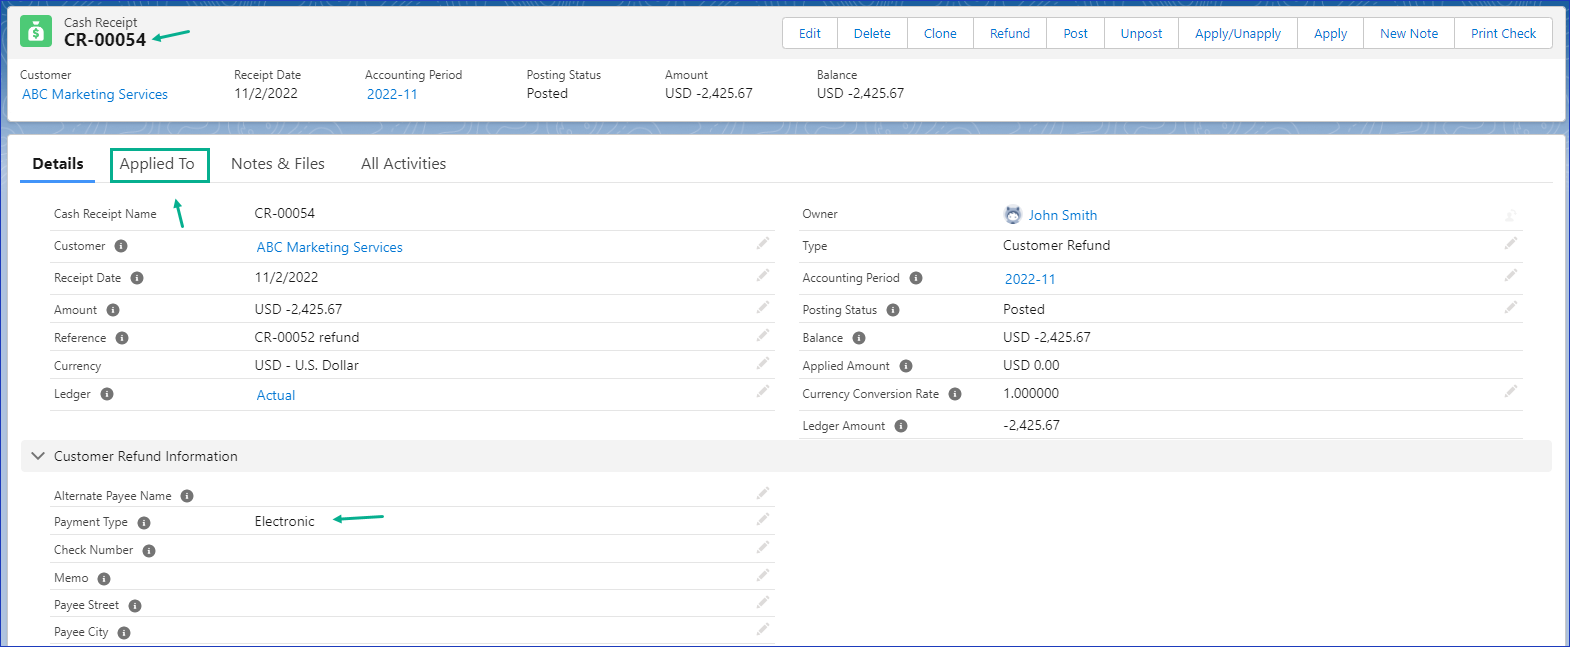Click the 'Electronic' payment type value
This screenshot has height=647, width=1570.
coord(285,521)
